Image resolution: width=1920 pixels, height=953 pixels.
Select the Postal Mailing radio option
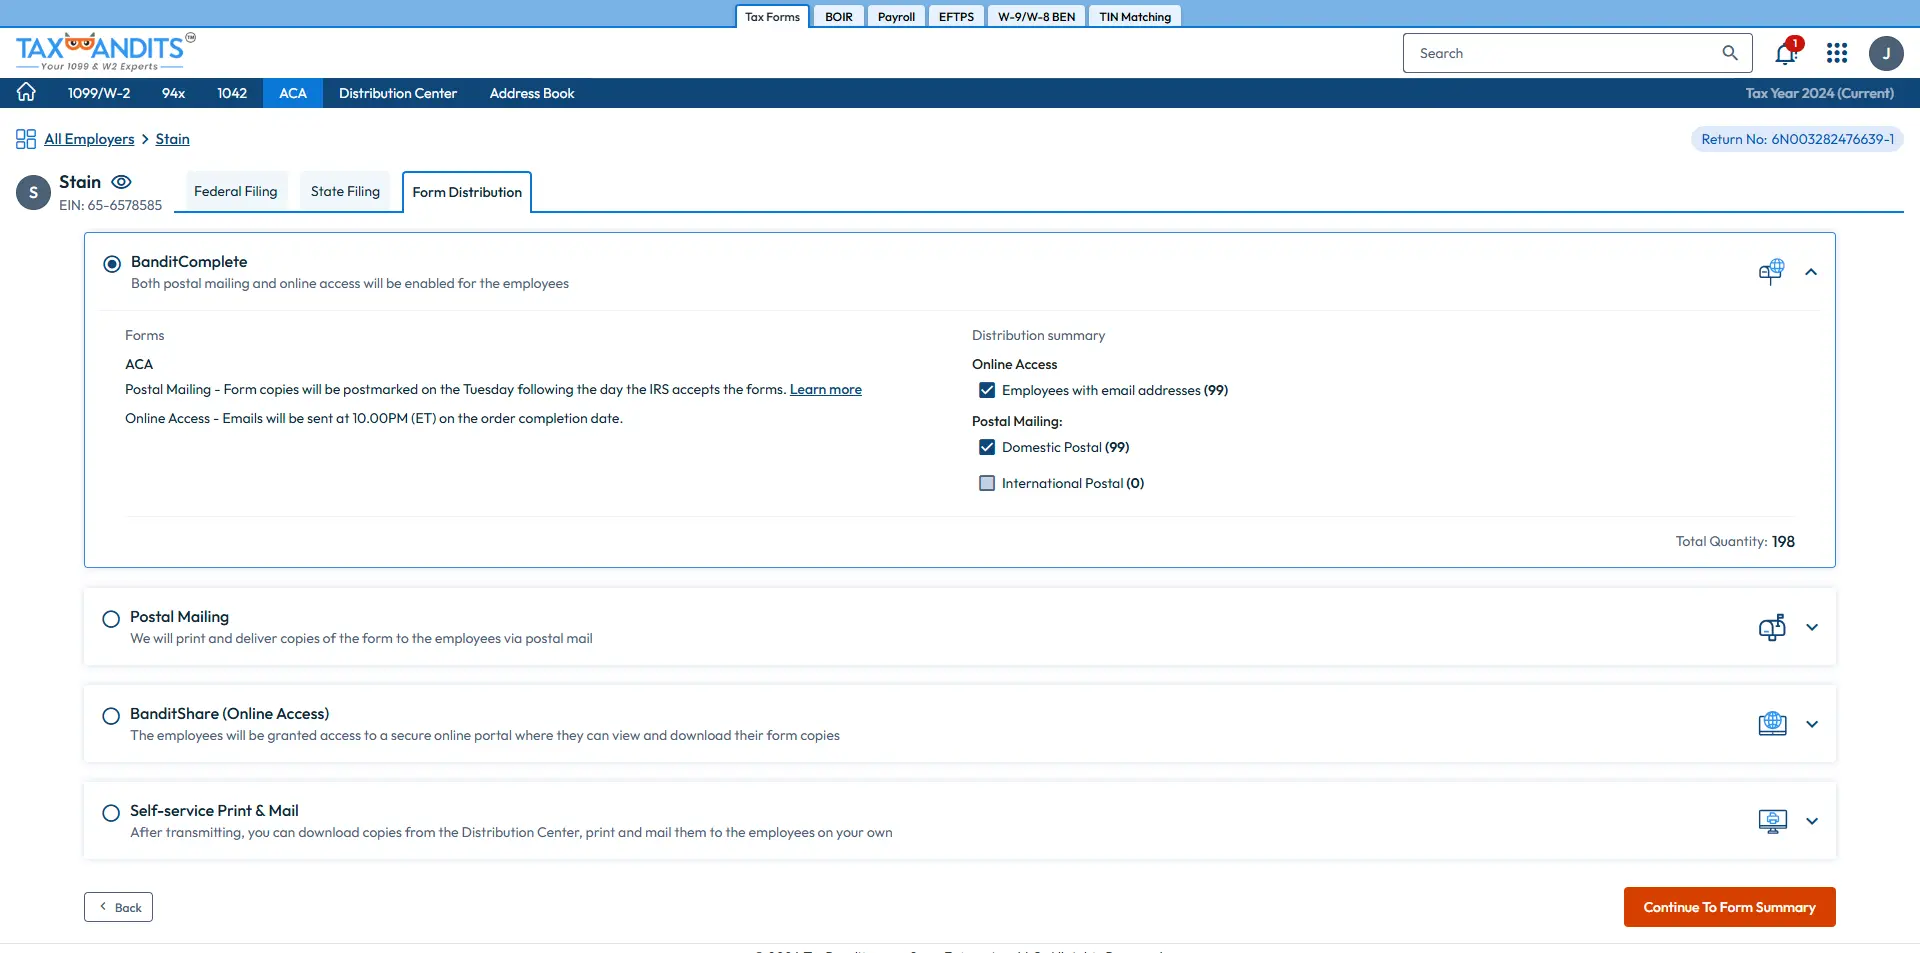point(111,619)
